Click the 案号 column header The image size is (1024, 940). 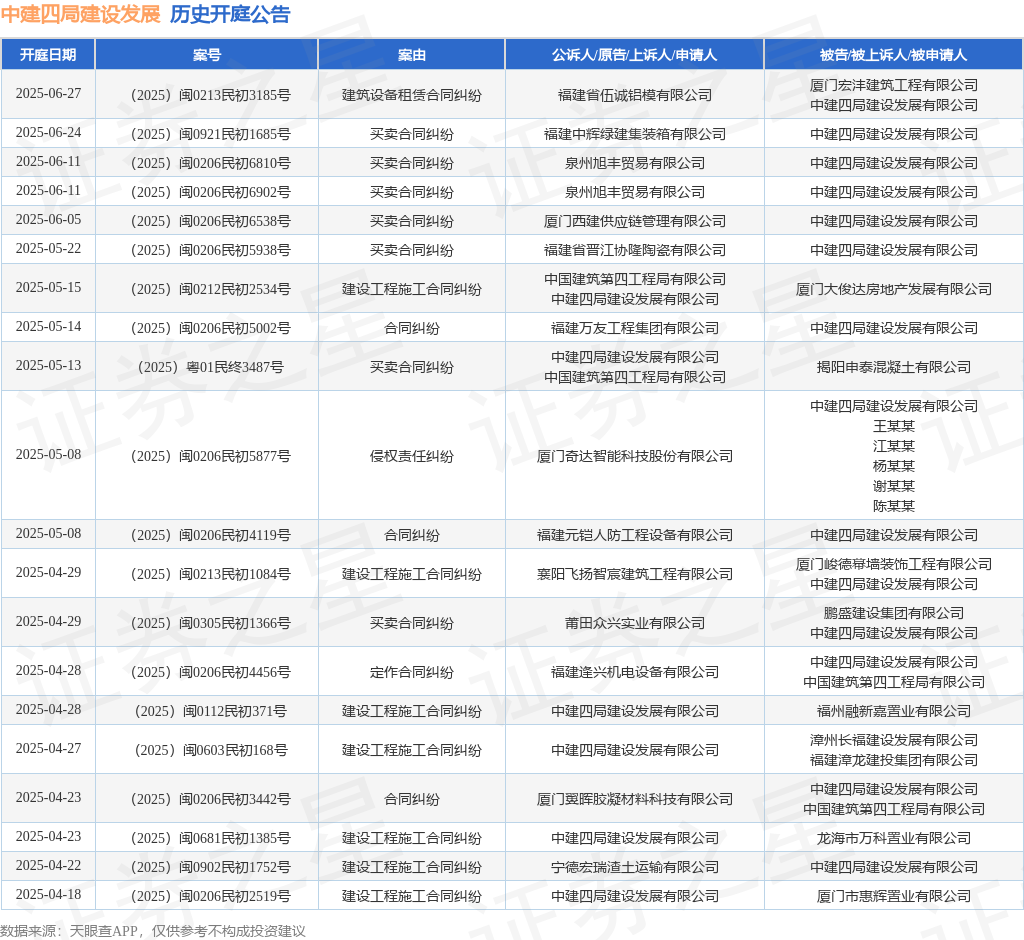pos(207,55)
